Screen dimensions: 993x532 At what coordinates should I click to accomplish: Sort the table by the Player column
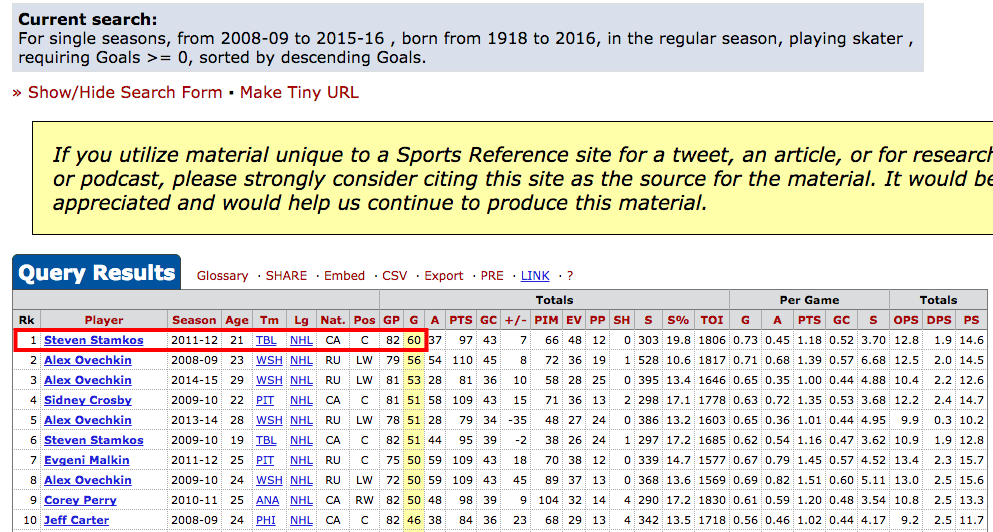pyautogui.click(x=104, y=320)
